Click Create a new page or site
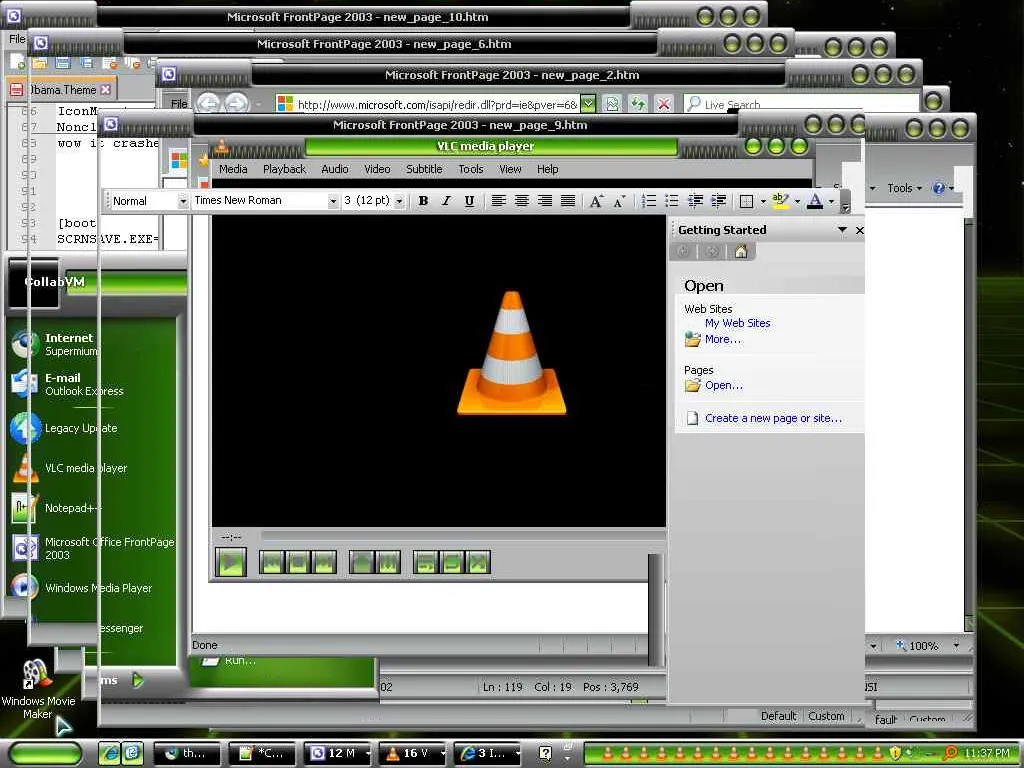This screenshot has width=1024, height=768. pos(773,418)
